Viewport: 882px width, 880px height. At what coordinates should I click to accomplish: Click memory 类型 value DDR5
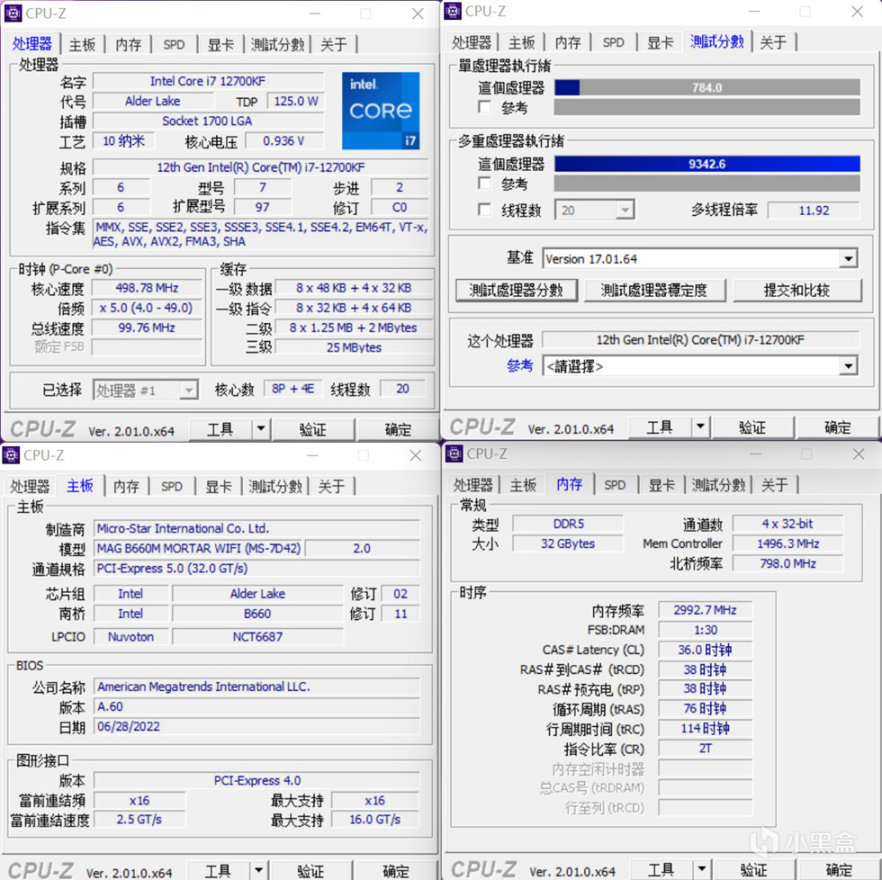pyautogui.click(x=568, y=524)
